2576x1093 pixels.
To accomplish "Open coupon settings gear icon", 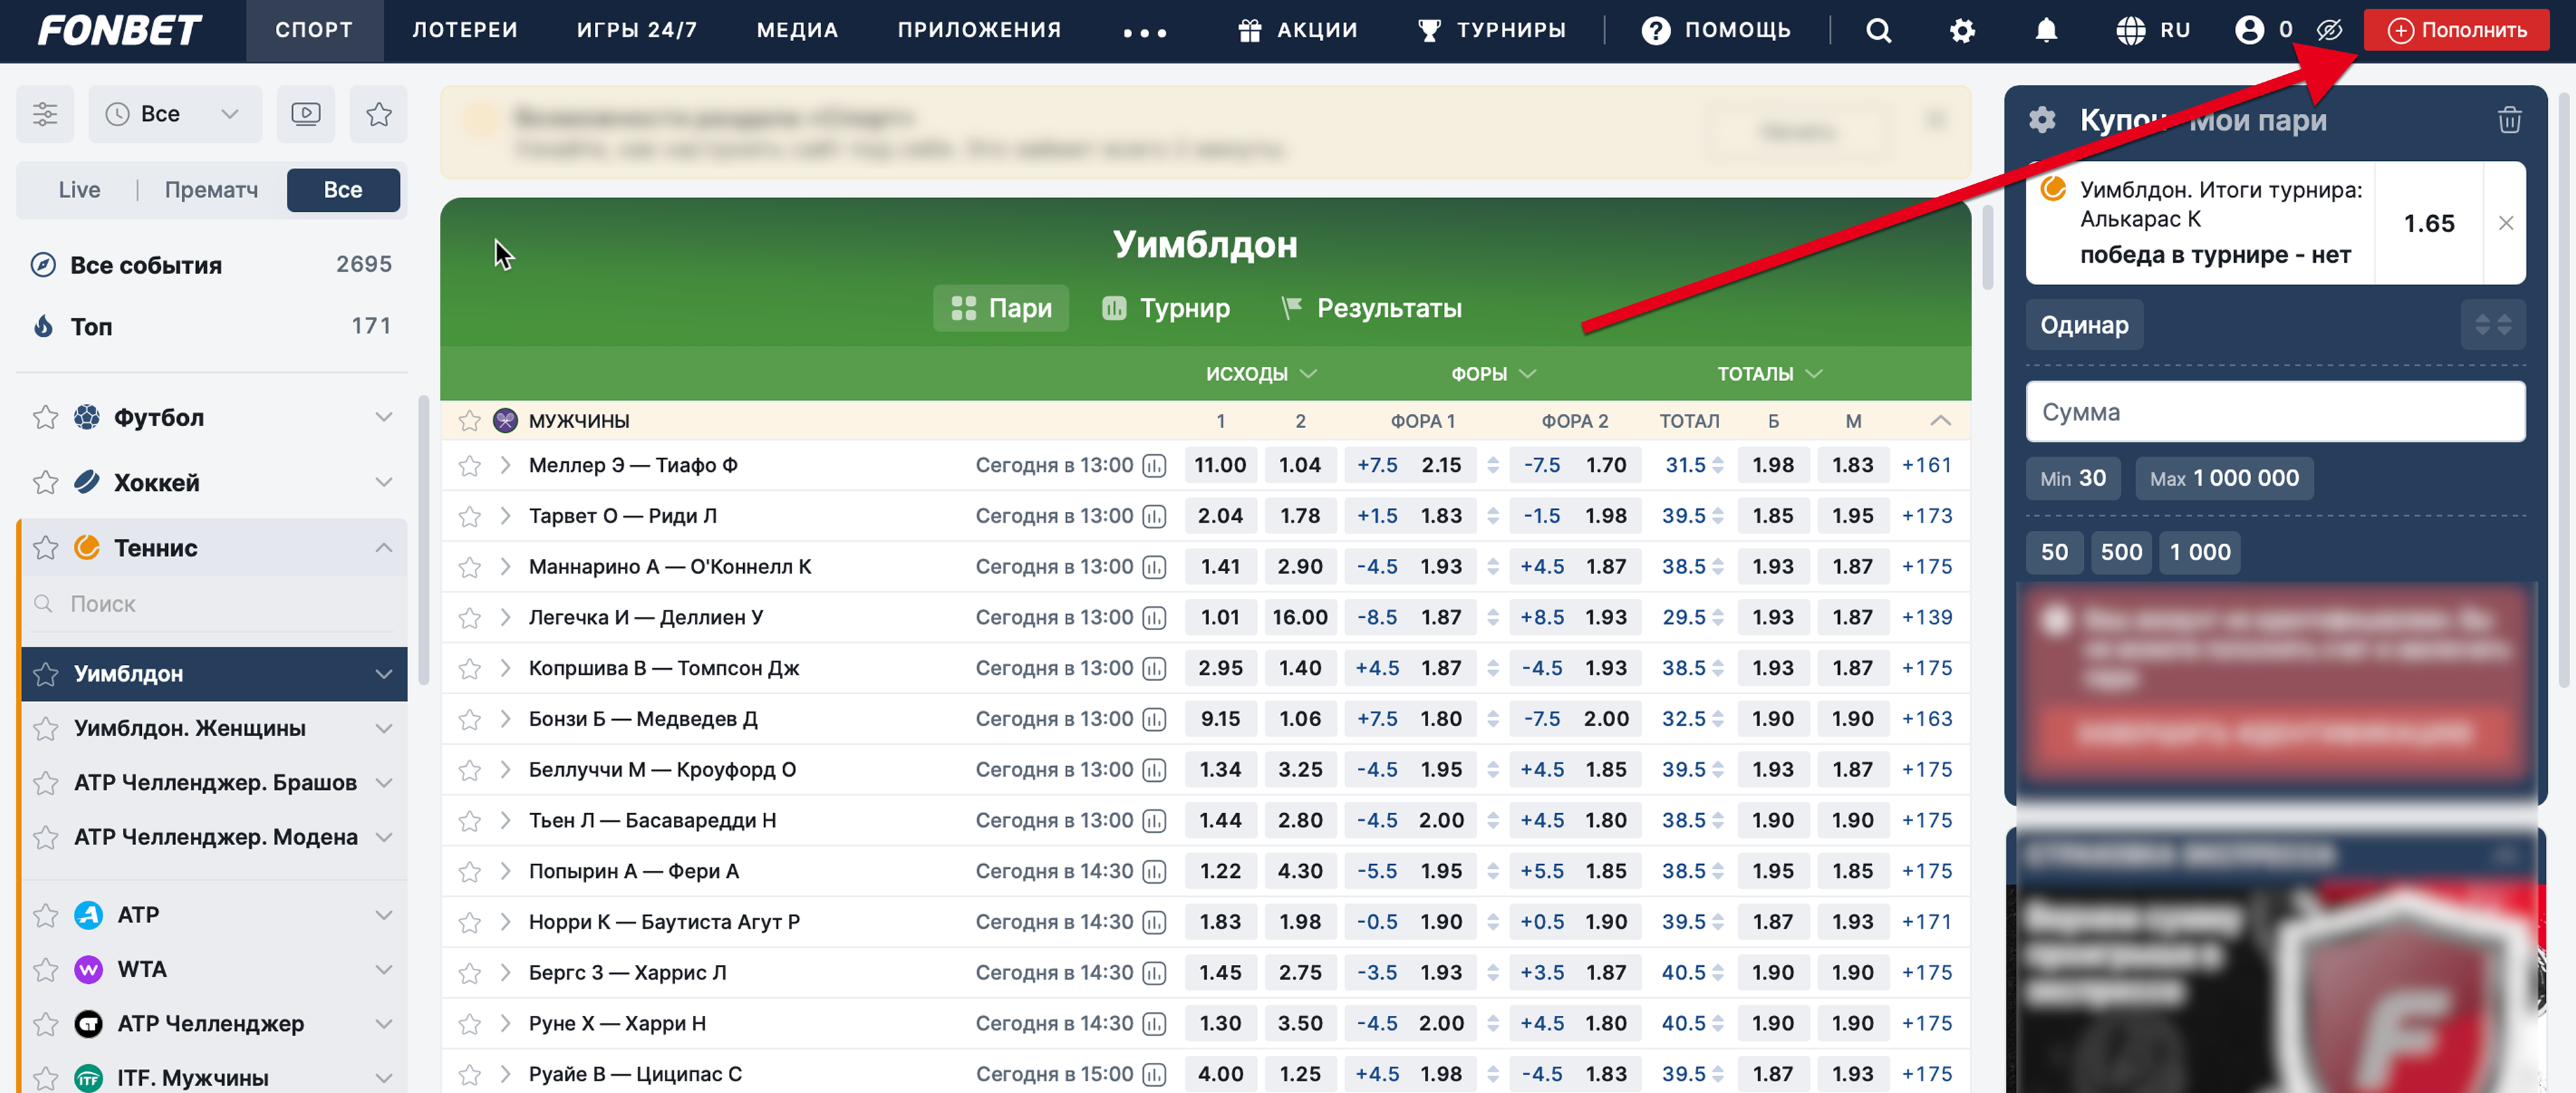I will 2042,121.
